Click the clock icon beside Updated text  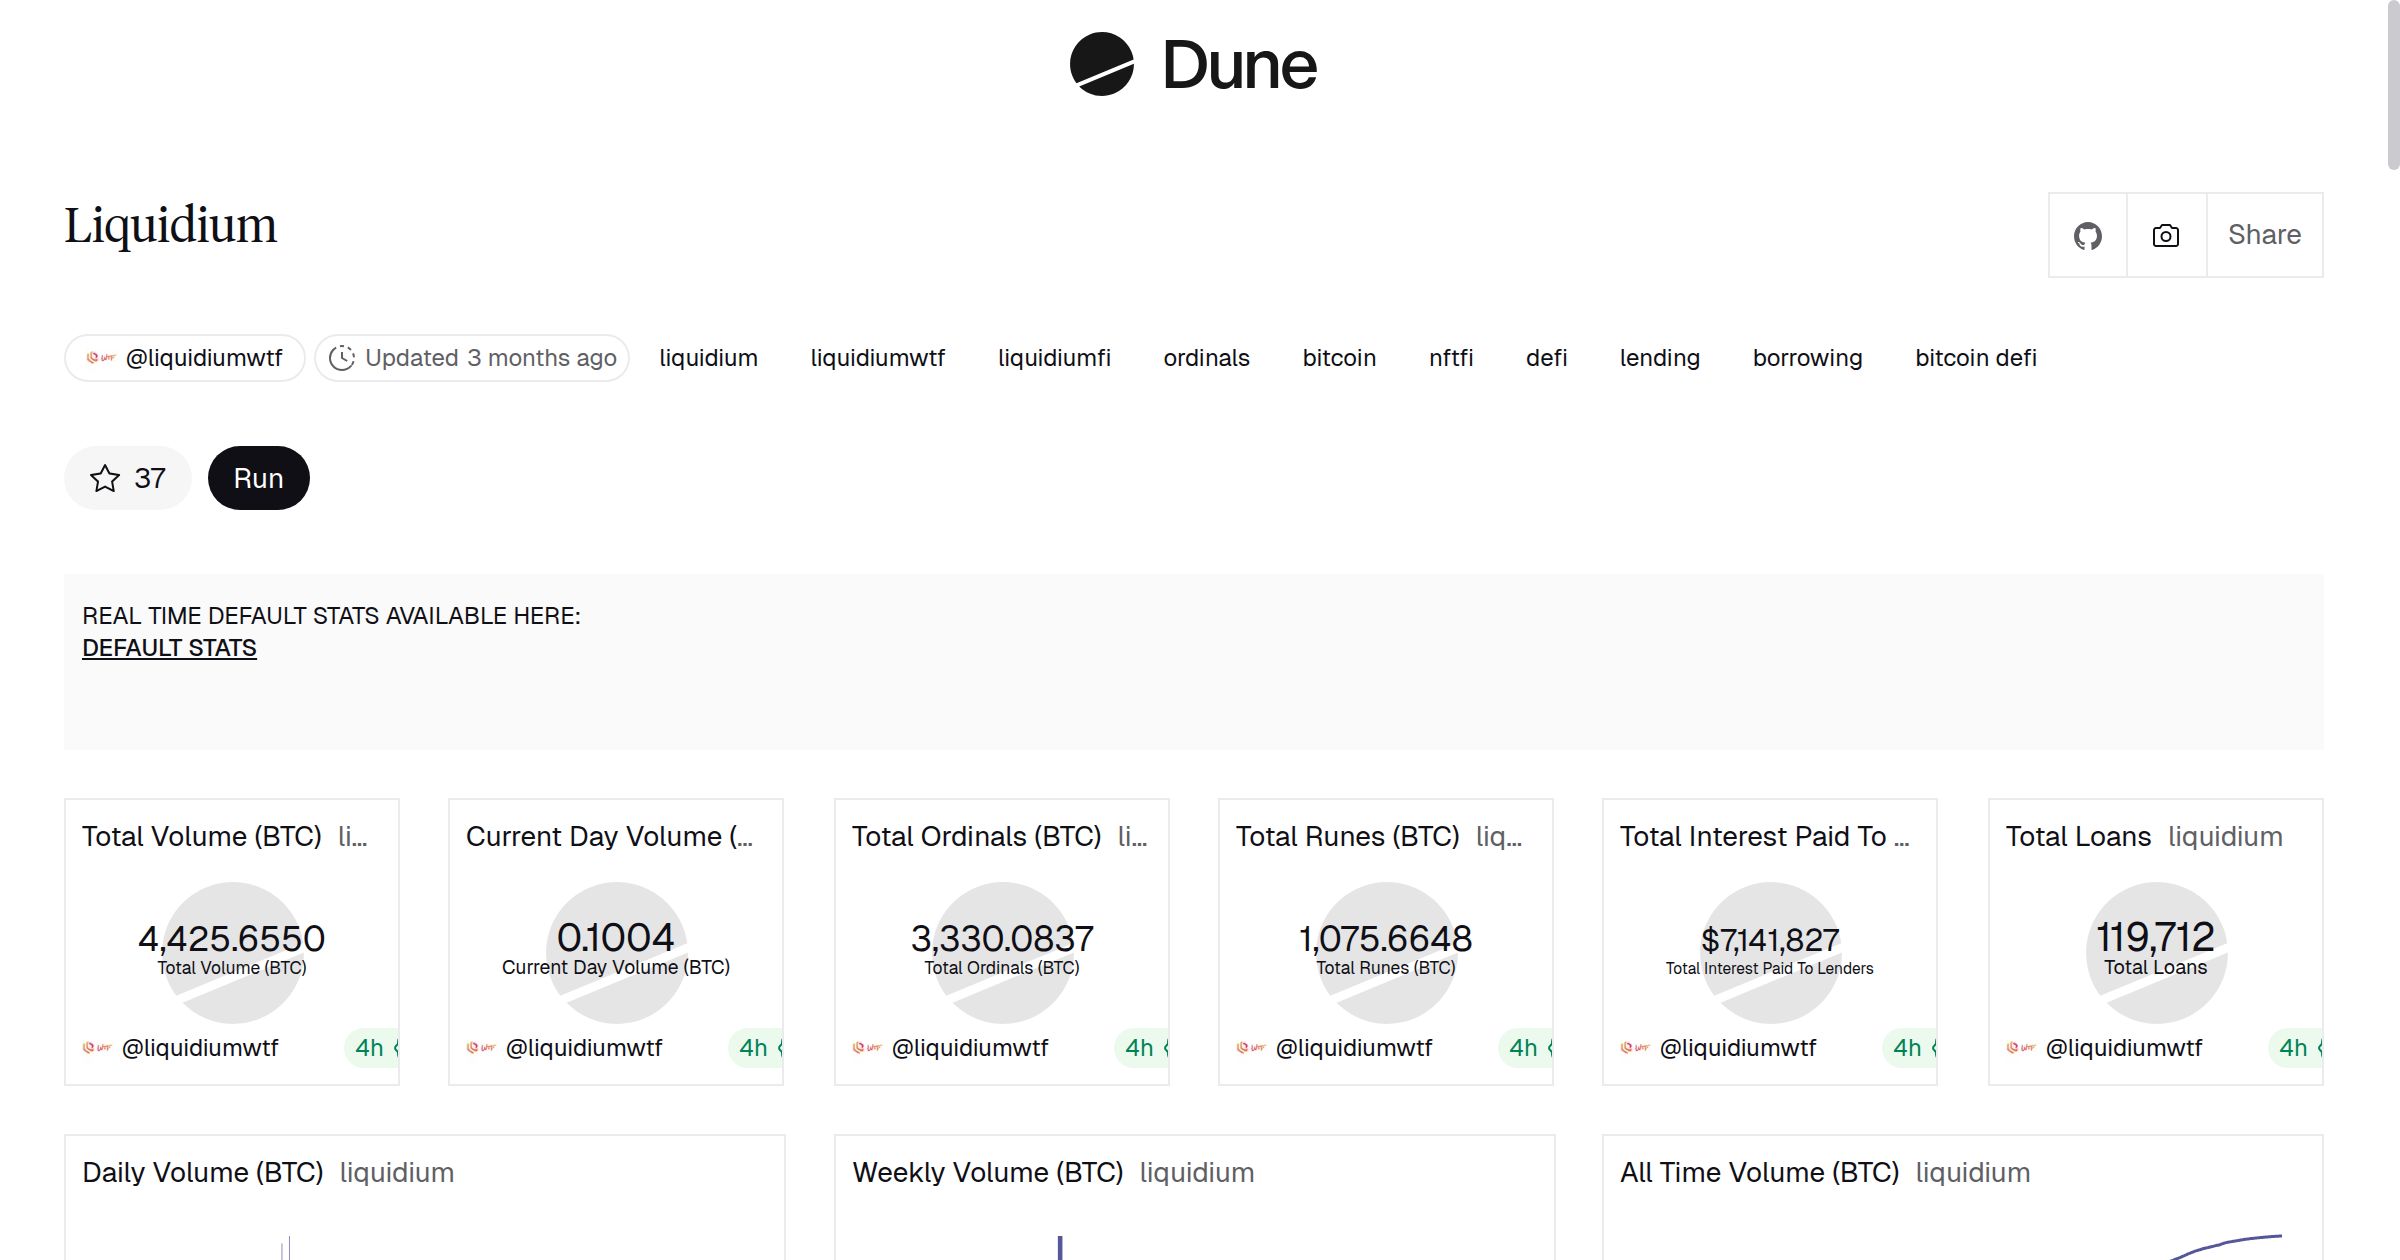click(342, 358)
